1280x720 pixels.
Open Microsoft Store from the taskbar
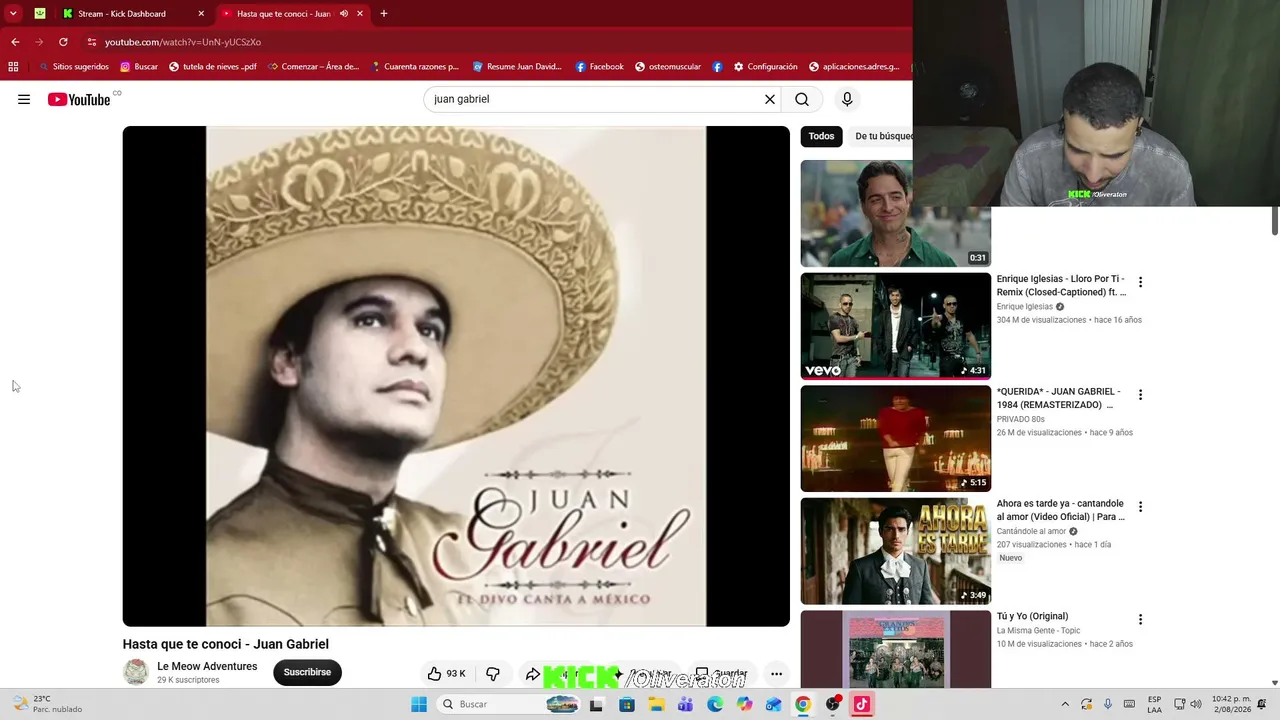[627, 704]
